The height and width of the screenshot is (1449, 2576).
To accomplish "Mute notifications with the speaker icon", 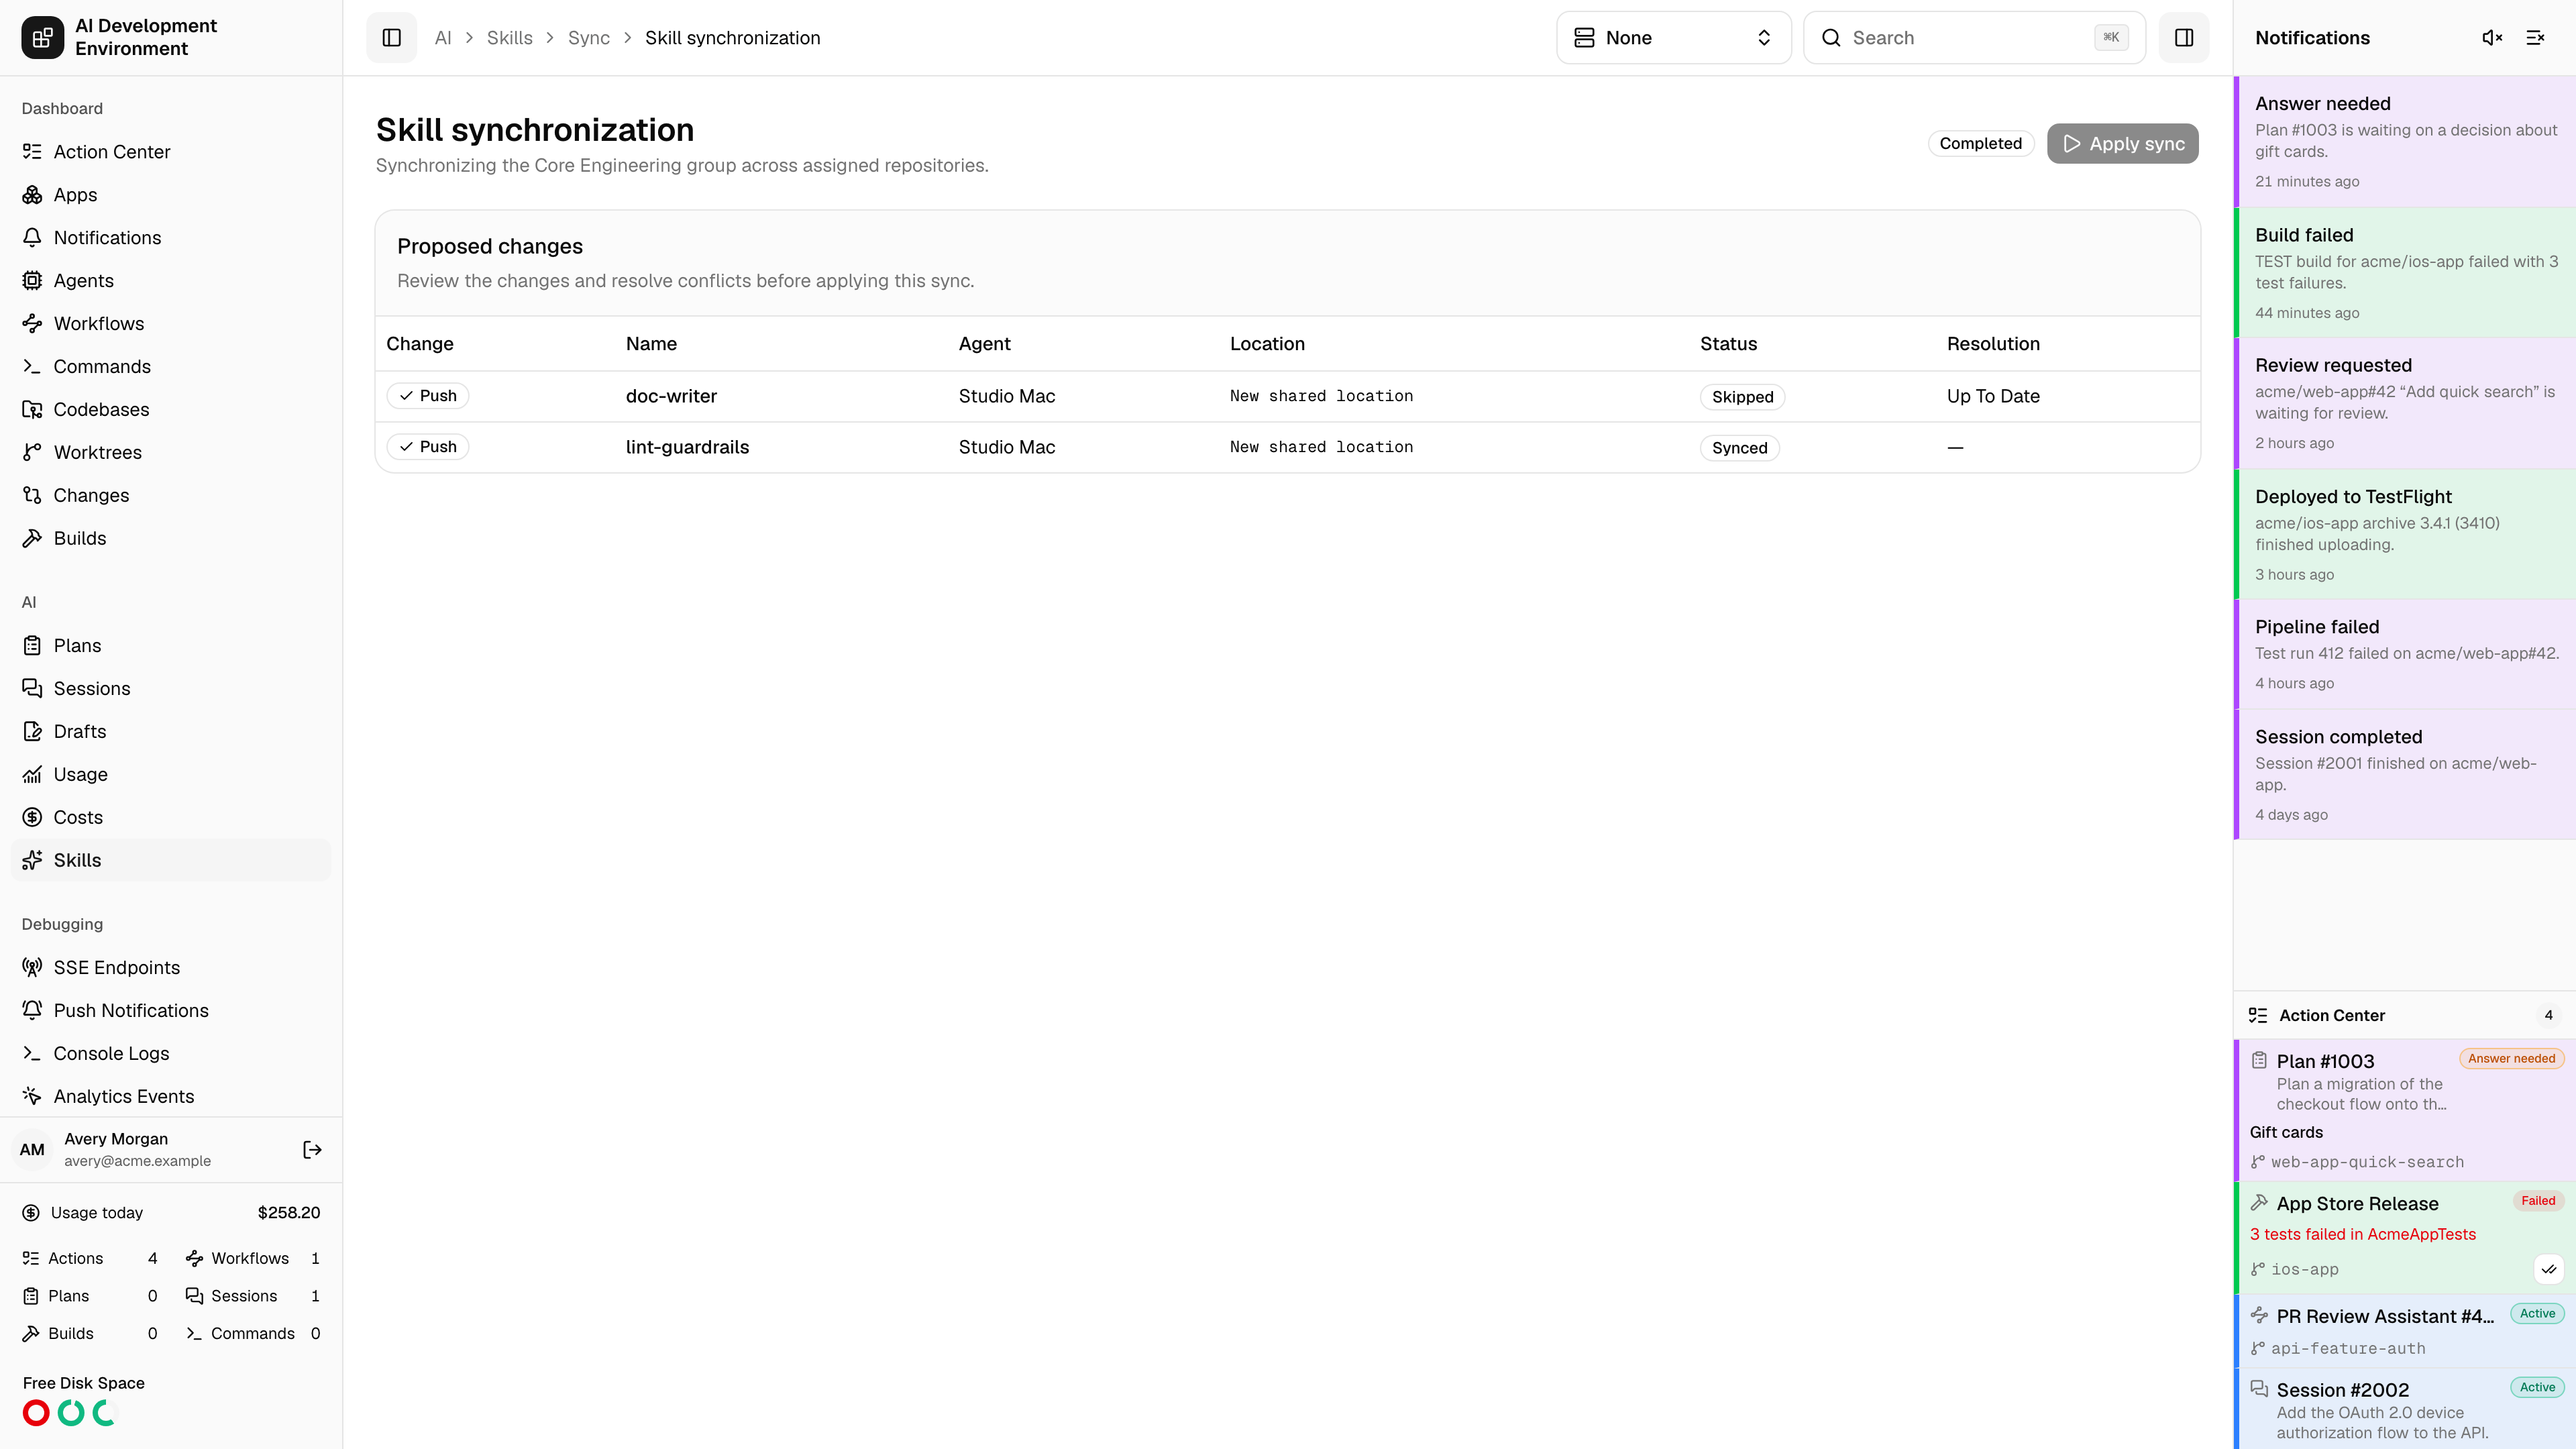I will (2492, 38).
